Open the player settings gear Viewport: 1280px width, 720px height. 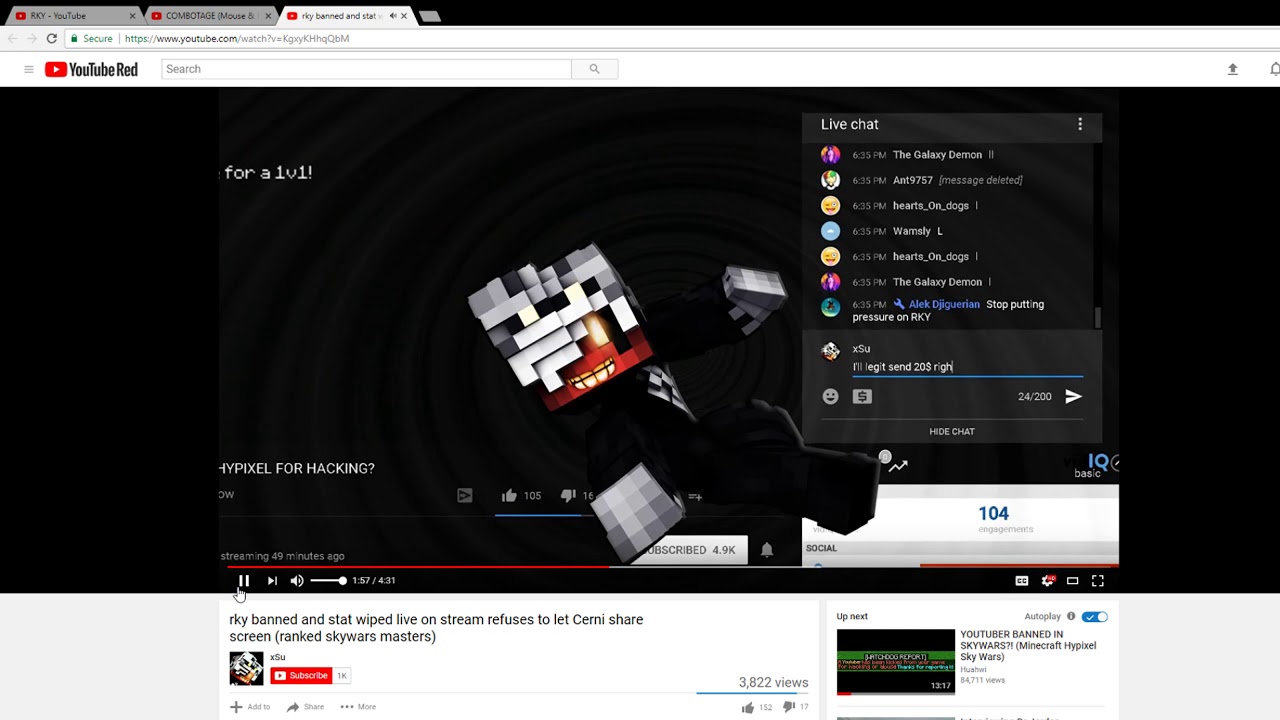pos(1047,581)
